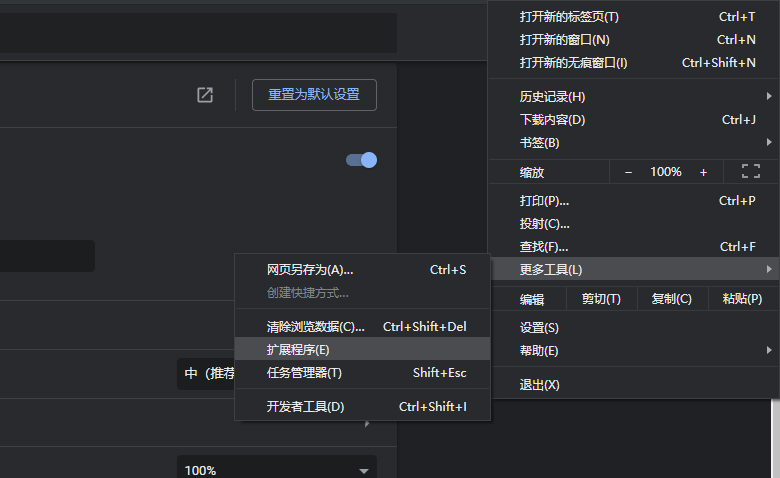The width and height of the screenshot is (780, 478).
Task: Select 清除浏览数据(C)... in submenu
Action: (x=363, y=327)
